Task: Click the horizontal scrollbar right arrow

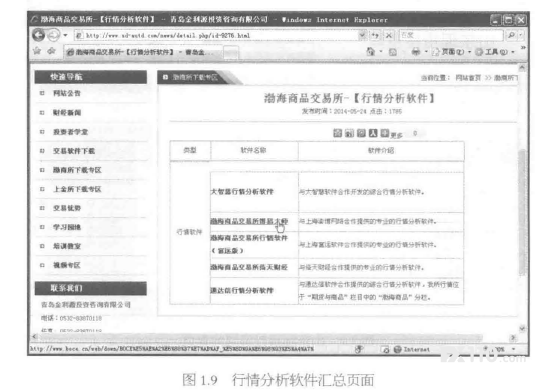Action: (512, 338)
